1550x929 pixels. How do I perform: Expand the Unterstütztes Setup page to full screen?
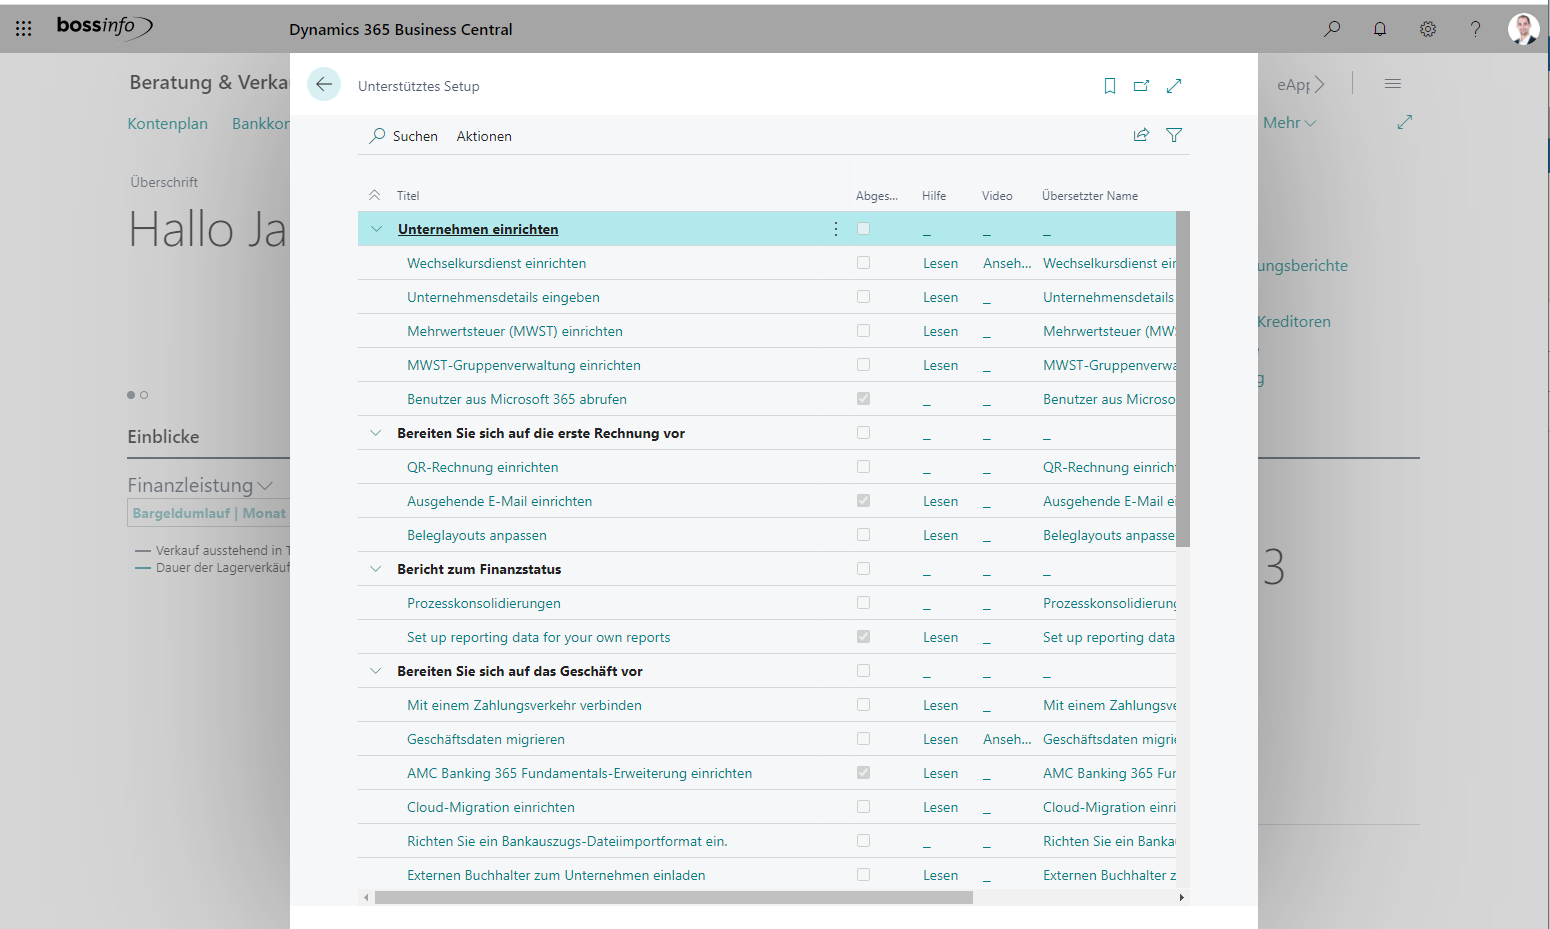pos(1174,86)
